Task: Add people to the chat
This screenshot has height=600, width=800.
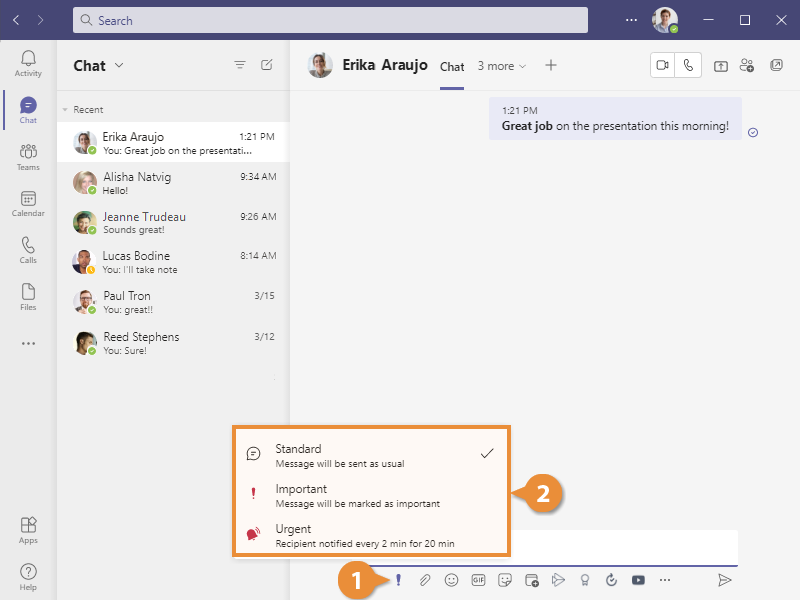Action: click(x=747, y=65)
